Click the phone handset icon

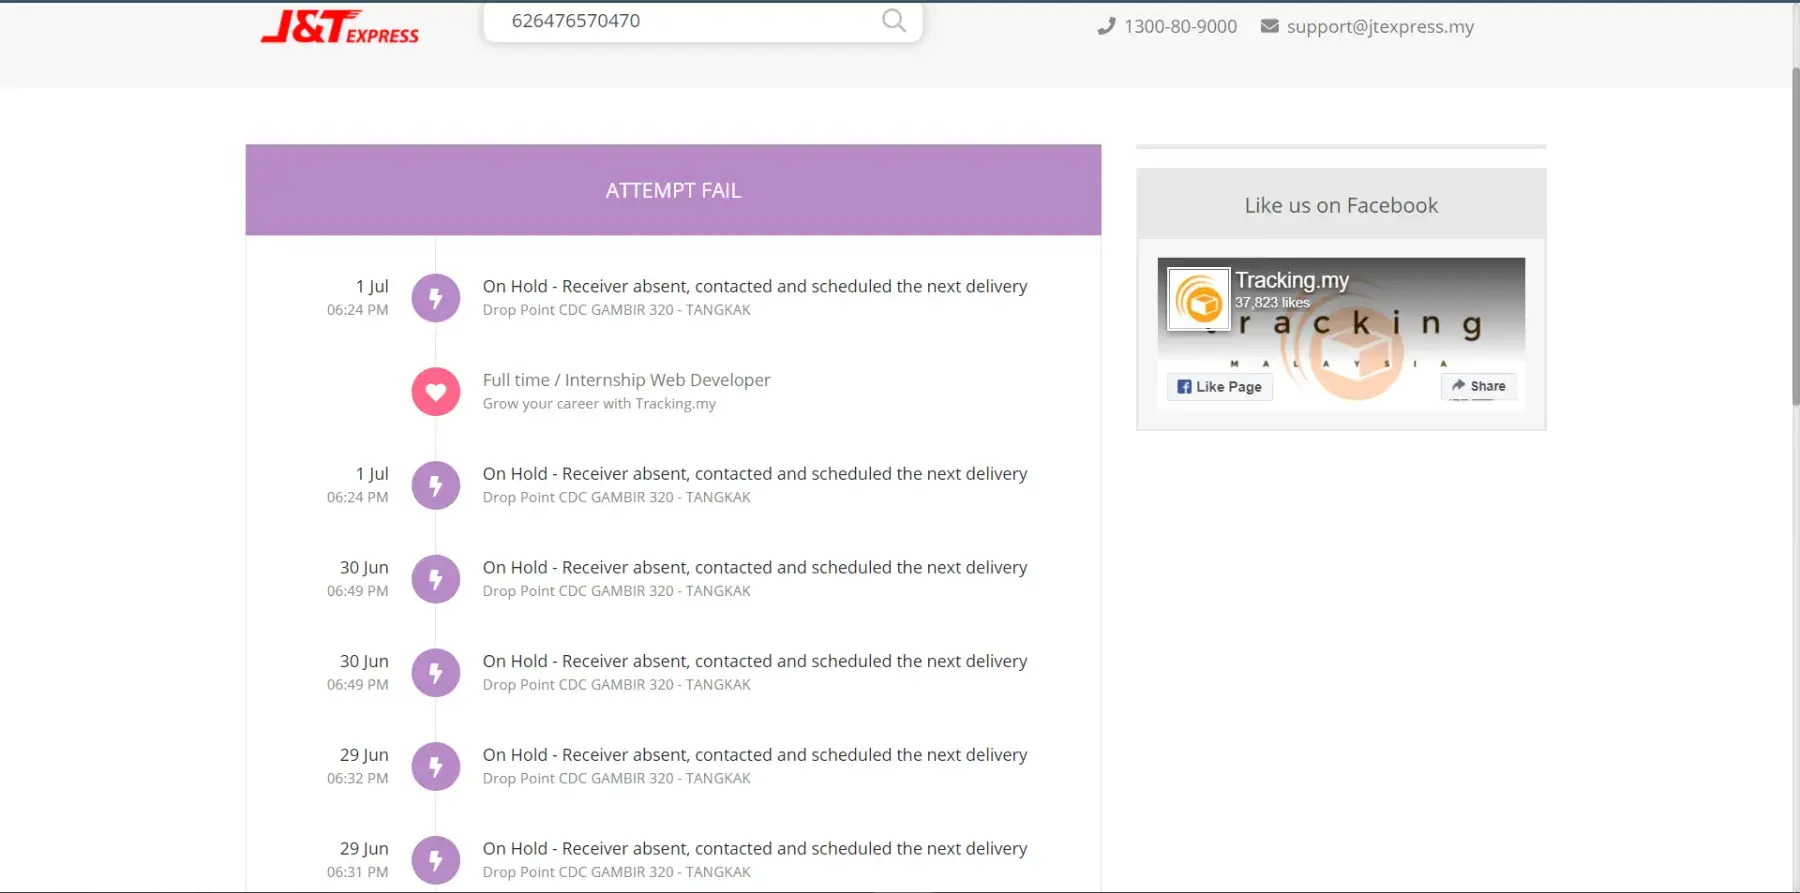[x=1106, y=27]
